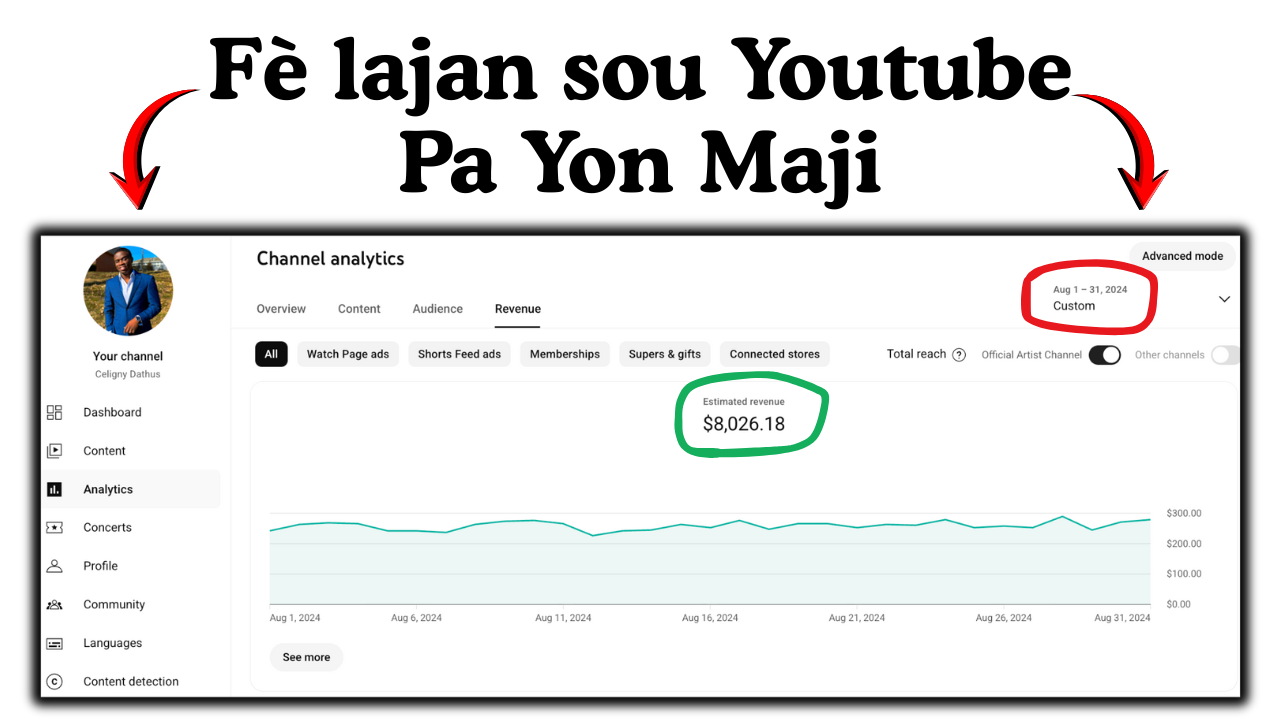The width and height of the screenshot is (1280, 720).
Task: Select the Analytics bar-chart sidebar icon
Action: [55, 489]
